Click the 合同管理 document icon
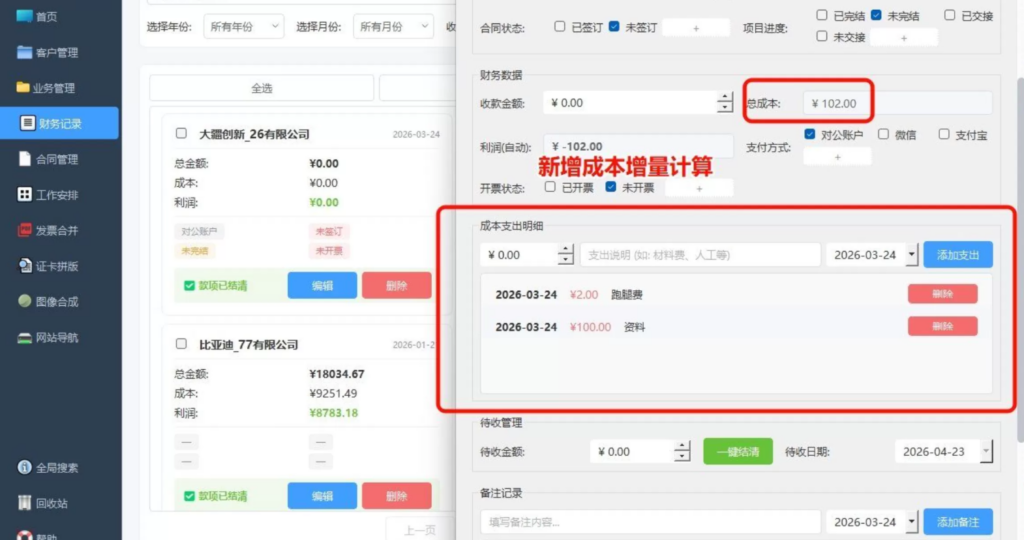Screen dimensions: 1024x540 [x=25, y=159]
